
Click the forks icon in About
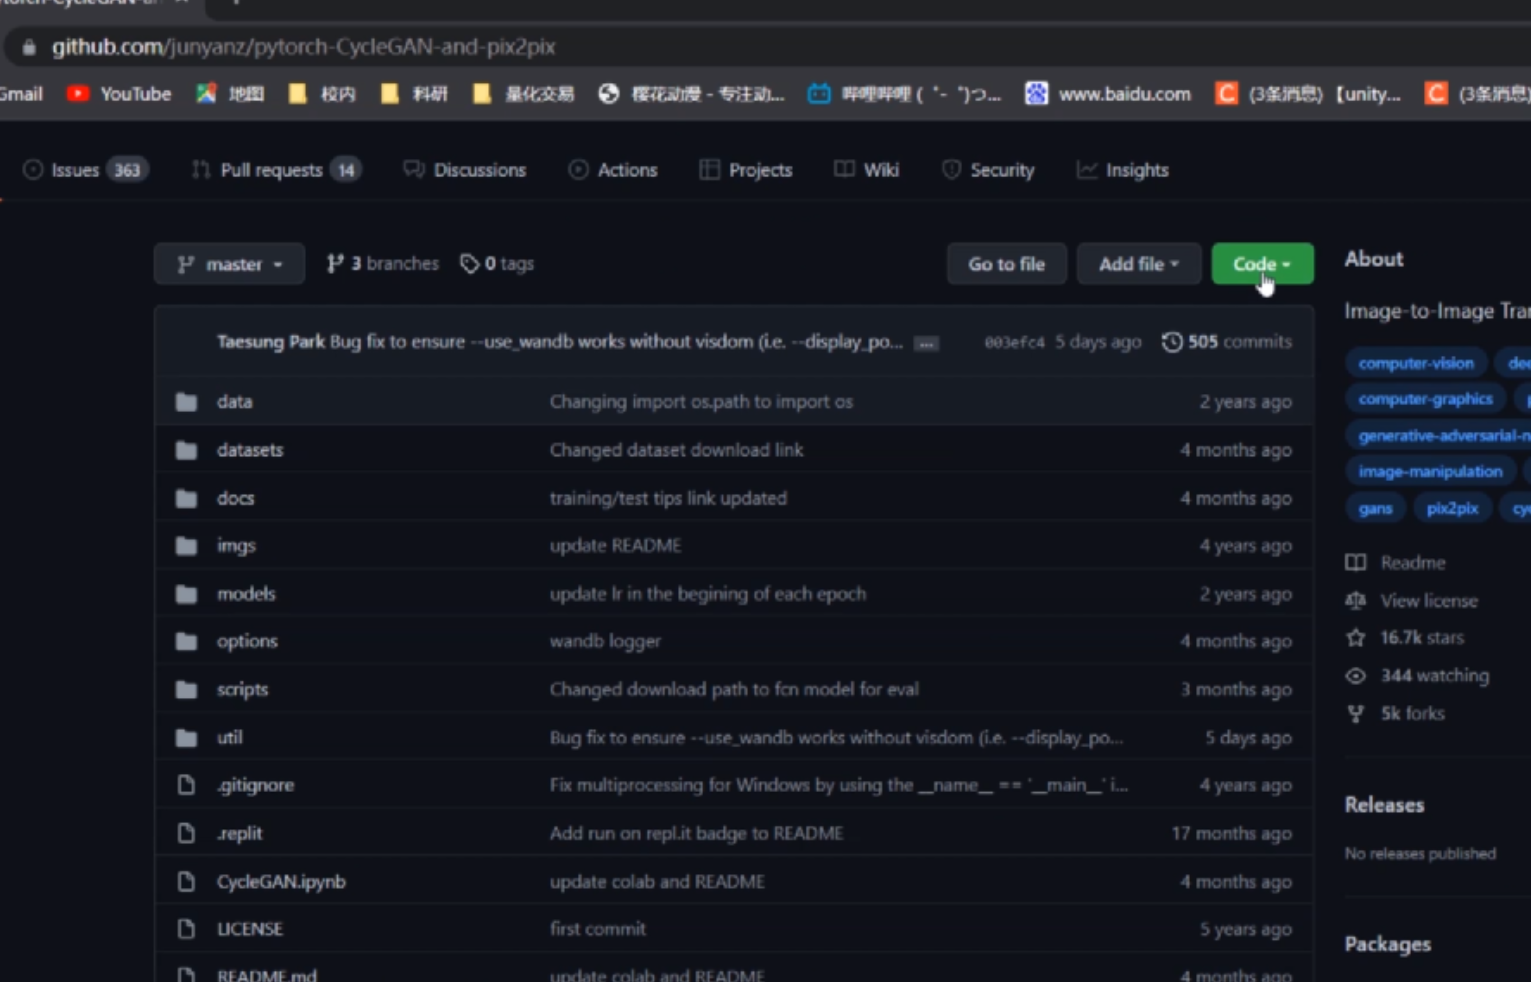pyautogui.click(x=1356, y=713)
